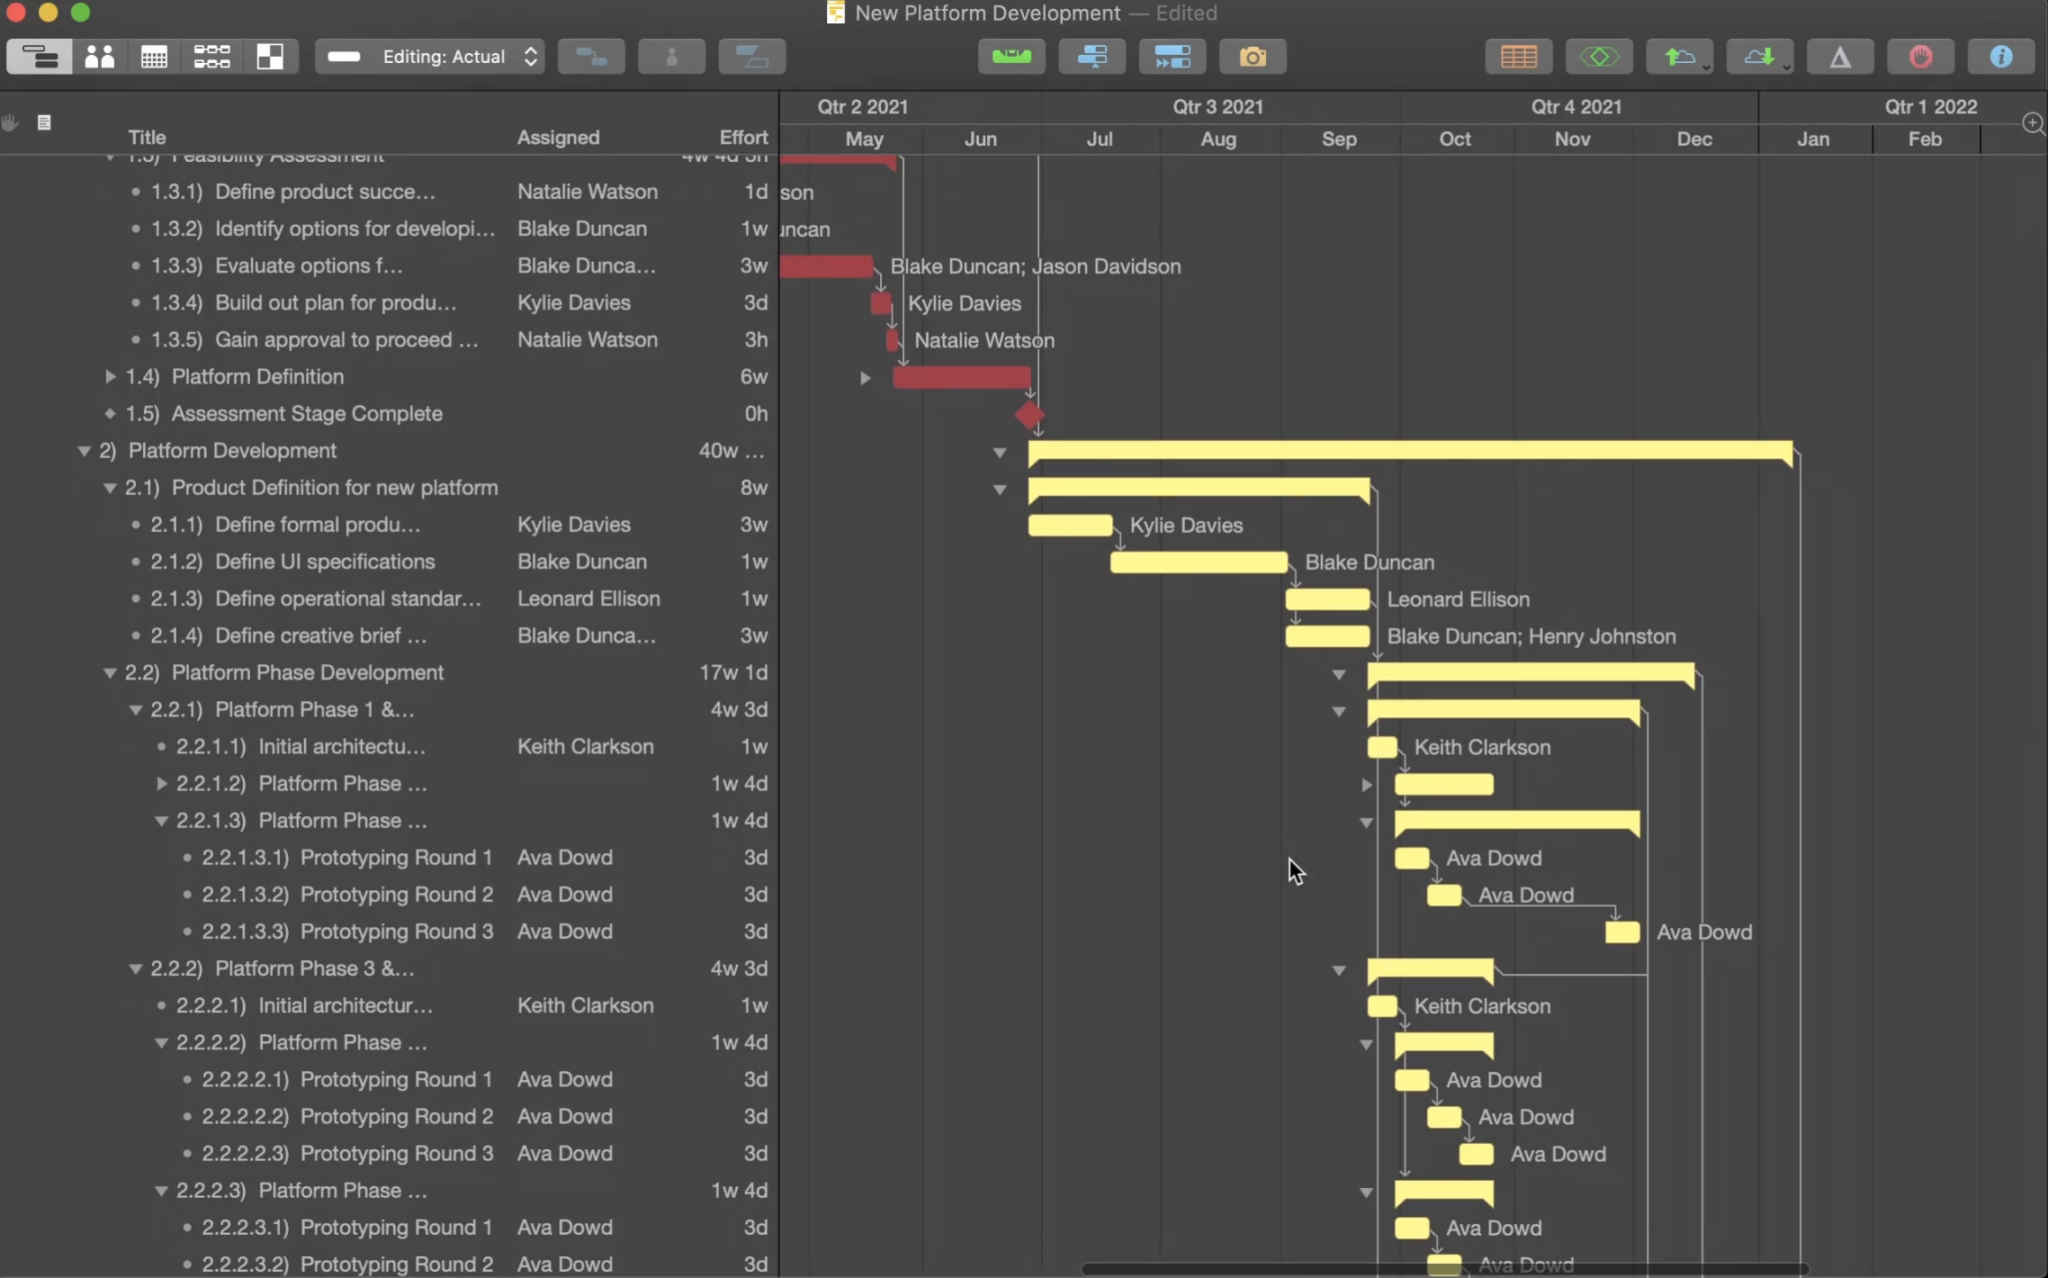The image size is (2048, 1278).
Task: Toggle the Inspector info panel
Action: pos(2000,57)
